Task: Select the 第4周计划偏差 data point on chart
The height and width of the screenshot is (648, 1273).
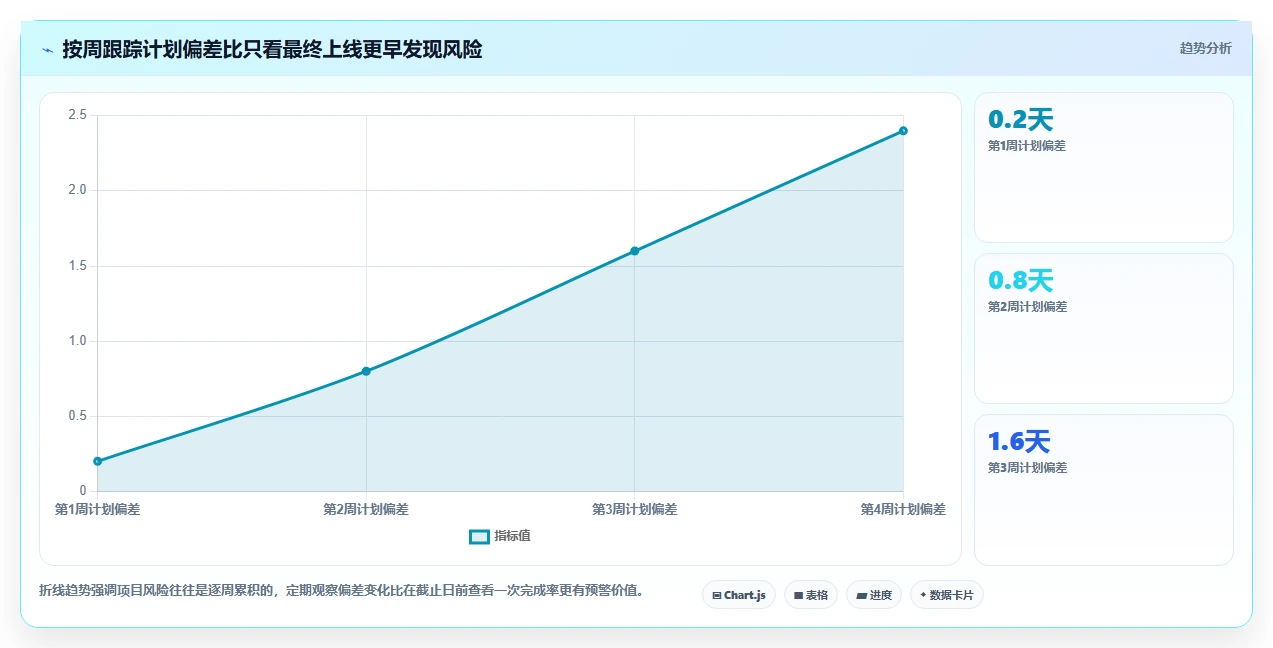Action: click(903, 131)
